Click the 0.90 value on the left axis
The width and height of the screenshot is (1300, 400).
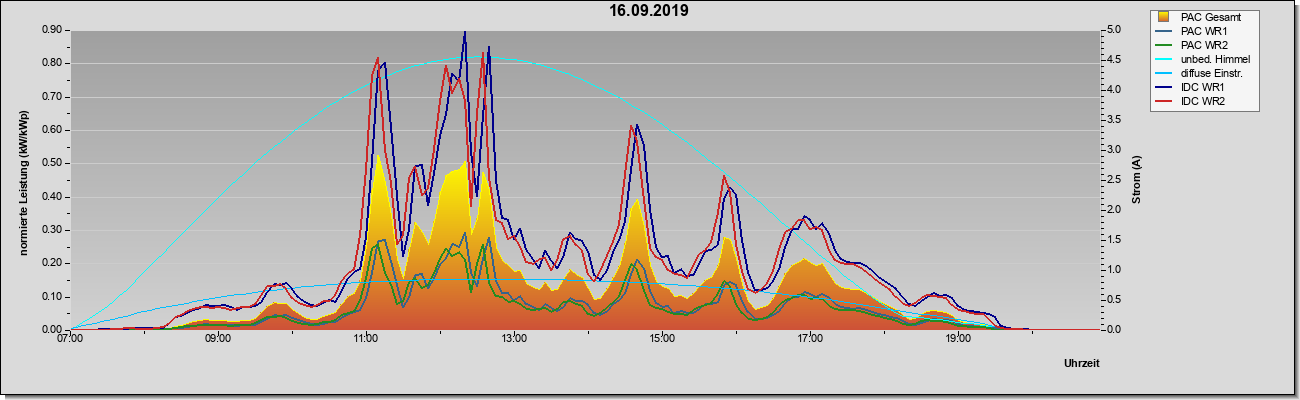click(51, 30)
